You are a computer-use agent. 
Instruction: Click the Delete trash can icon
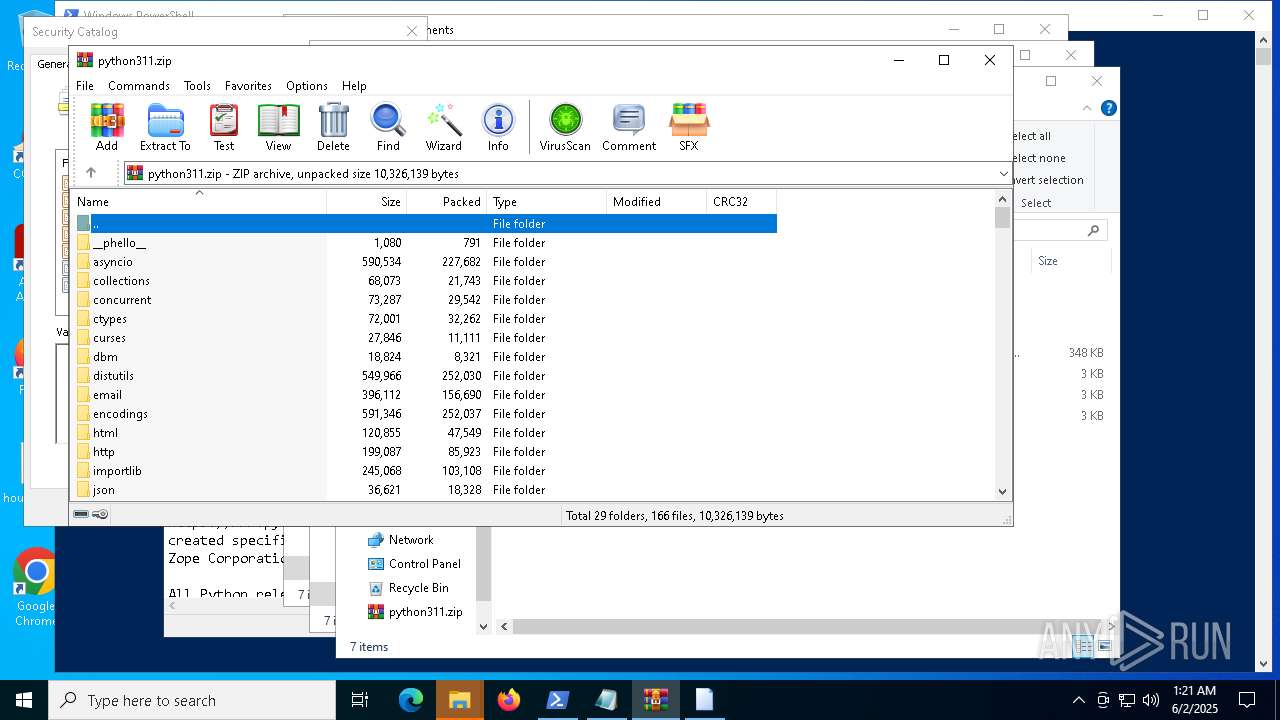(x=333, y=127)
